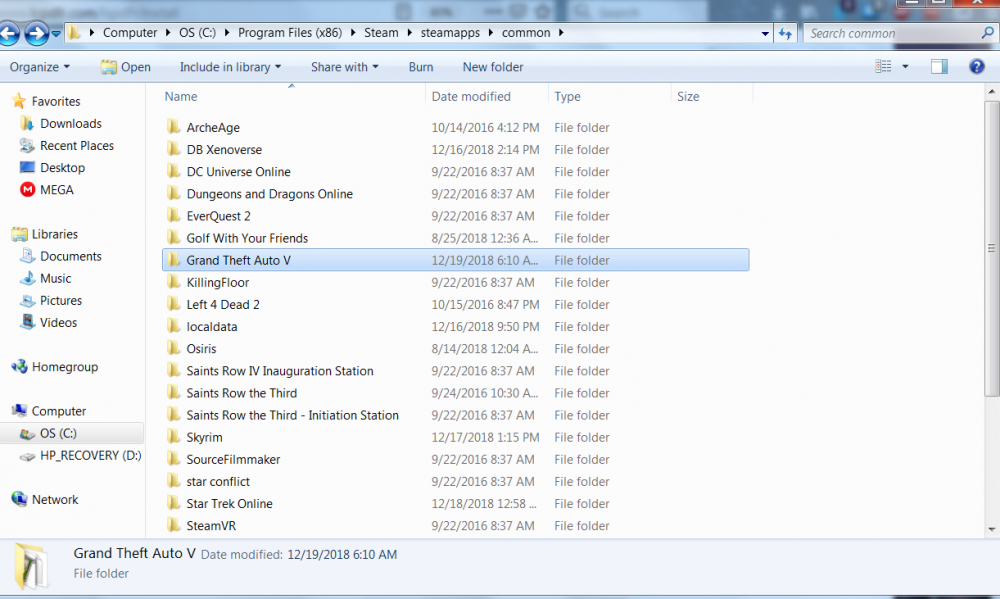Image resolution: width=1000 pixels, height=599 pixels.
Task: Click the file list vertical scrollbar thumb
Action: (x=992, y=248)
